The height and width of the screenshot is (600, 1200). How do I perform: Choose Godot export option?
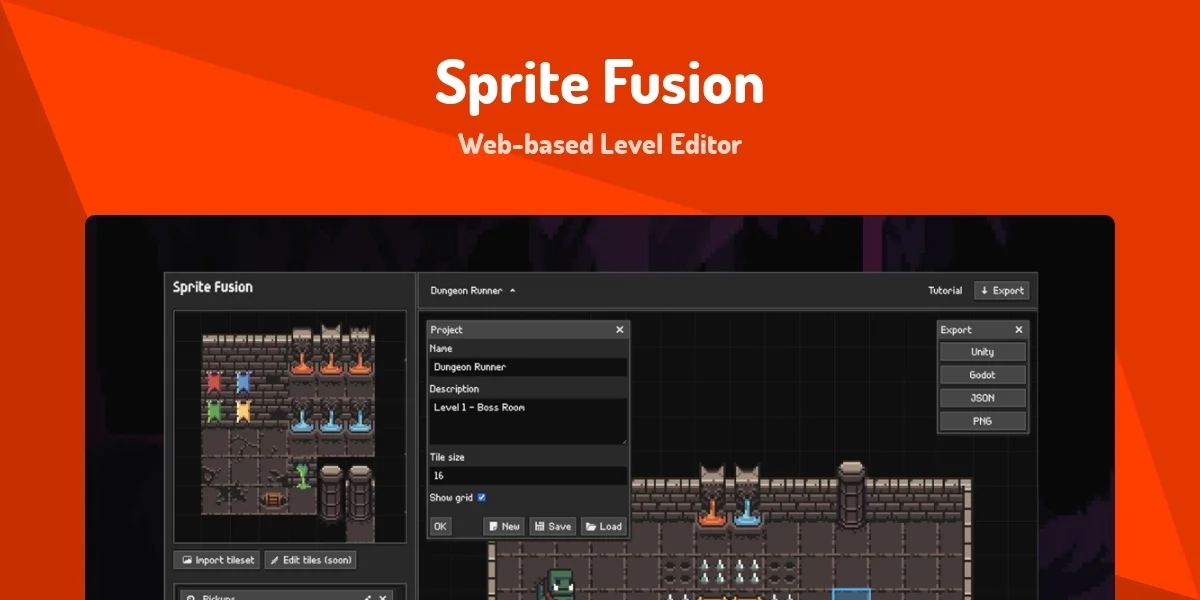point(982,375)
